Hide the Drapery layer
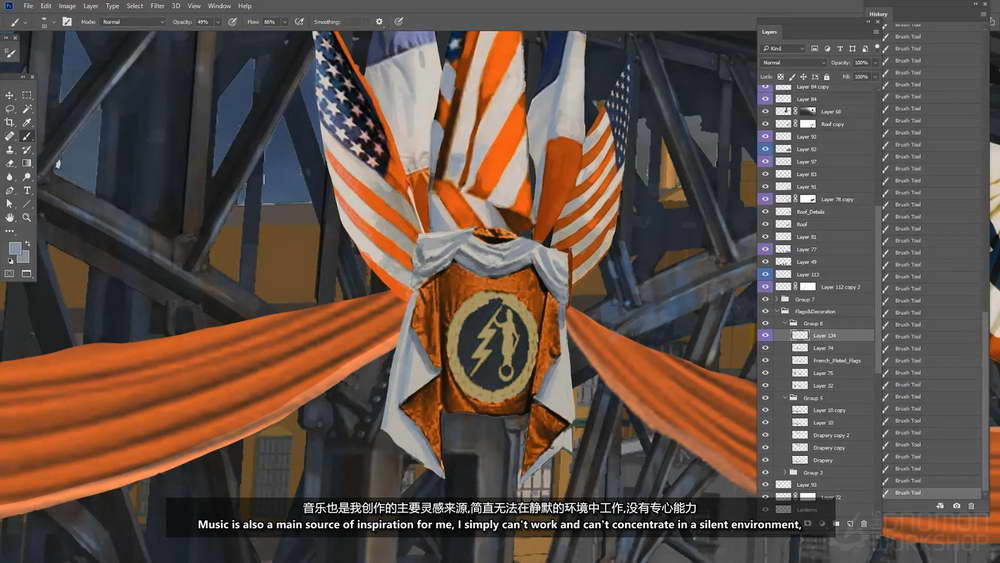 coord(765,460)
